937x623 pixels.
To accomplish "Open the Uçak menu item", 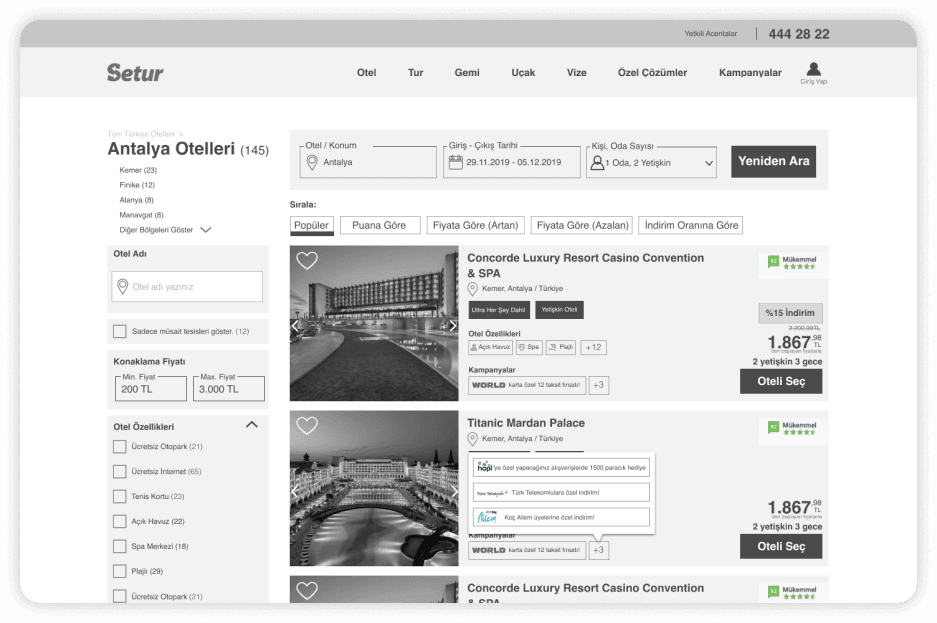I will pyautogui.click(x=523, y=73).
